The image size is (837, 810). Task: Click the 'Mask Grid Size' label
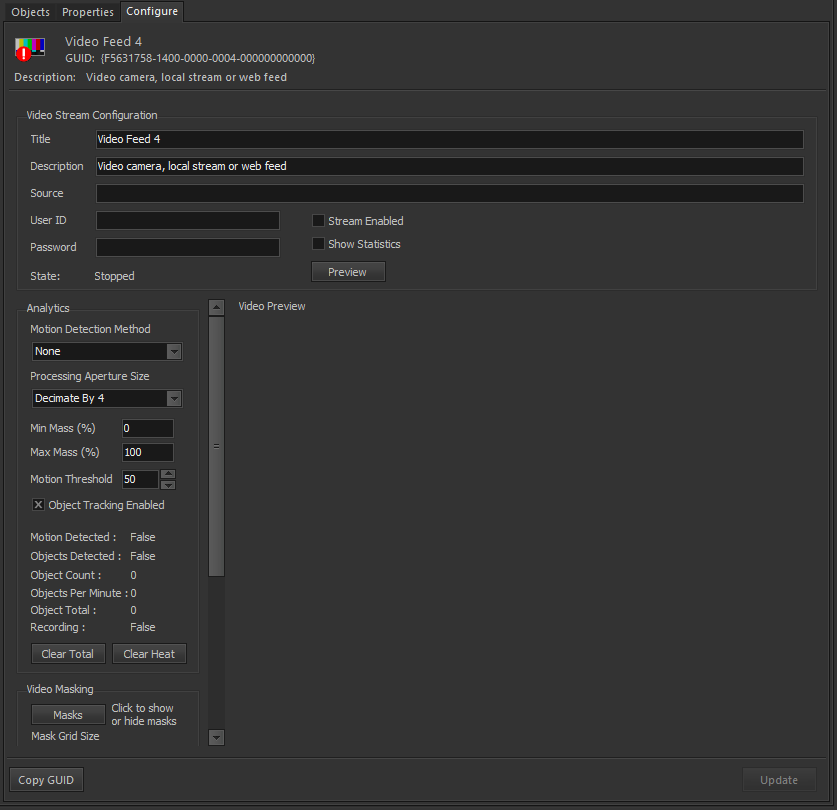click(65, 736)
